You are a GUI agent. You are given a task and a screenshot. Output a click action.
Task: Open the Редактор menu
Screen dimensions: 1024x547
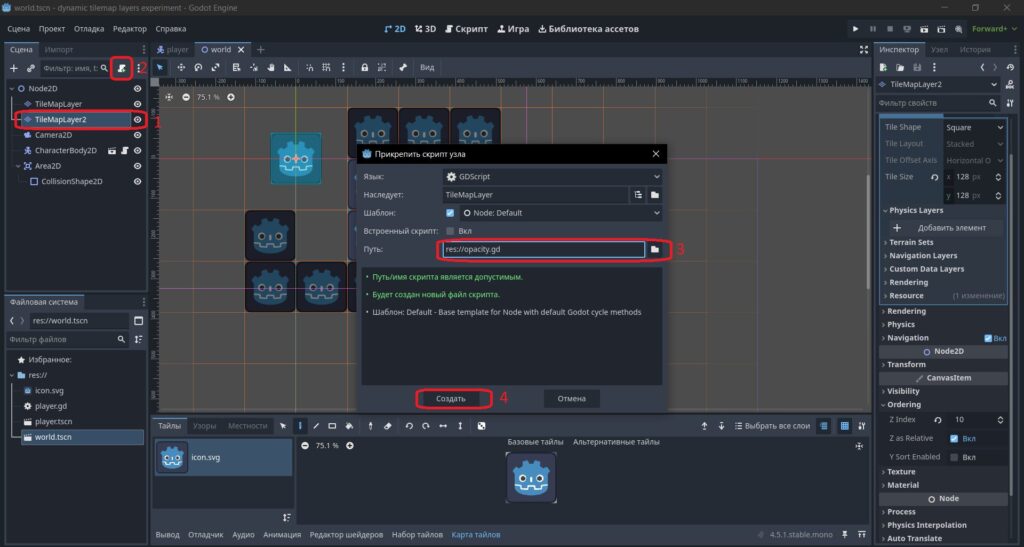click(x=129, y=29)
